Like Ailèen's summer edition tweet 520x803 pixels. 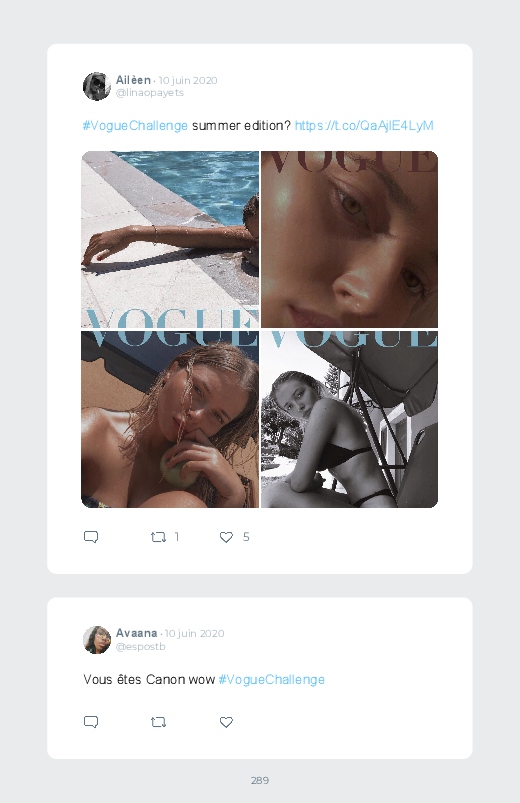(226, 537)
